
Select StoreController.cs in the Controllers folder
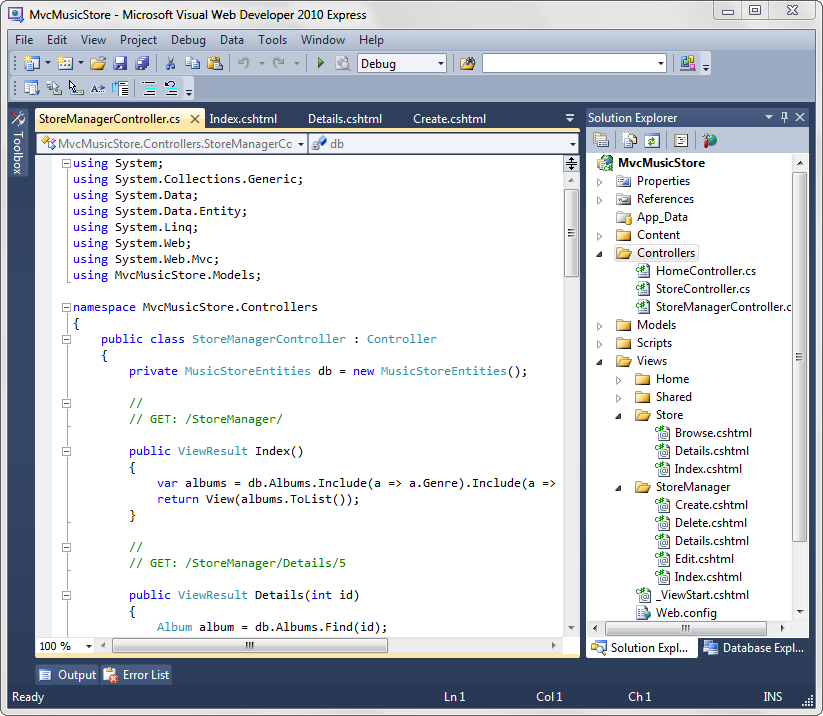[702, 289]
